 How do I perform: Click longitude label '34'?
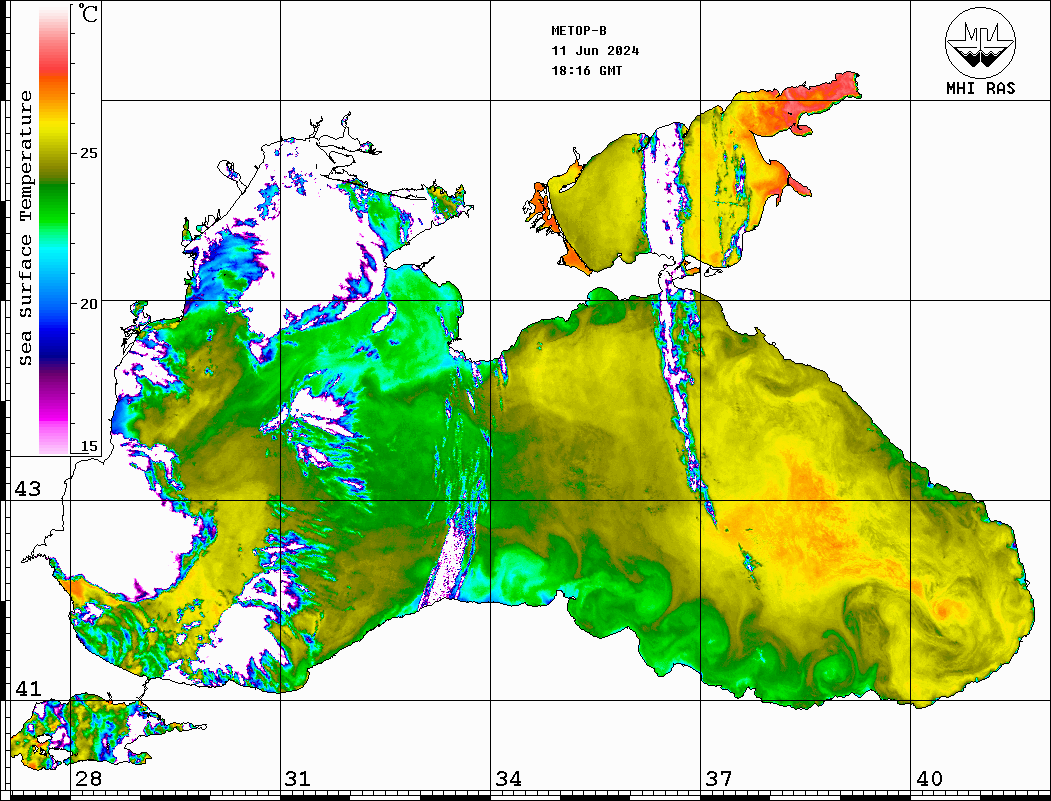(x=509, y=779)
